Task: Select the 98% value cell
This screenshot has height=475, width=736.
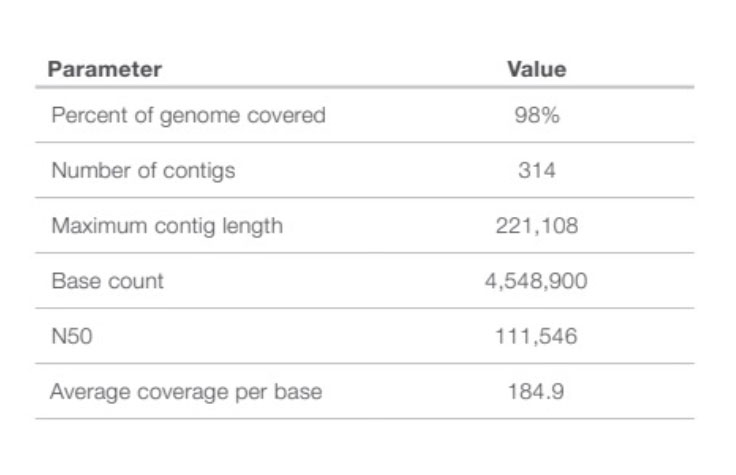Action: (536, 115)
